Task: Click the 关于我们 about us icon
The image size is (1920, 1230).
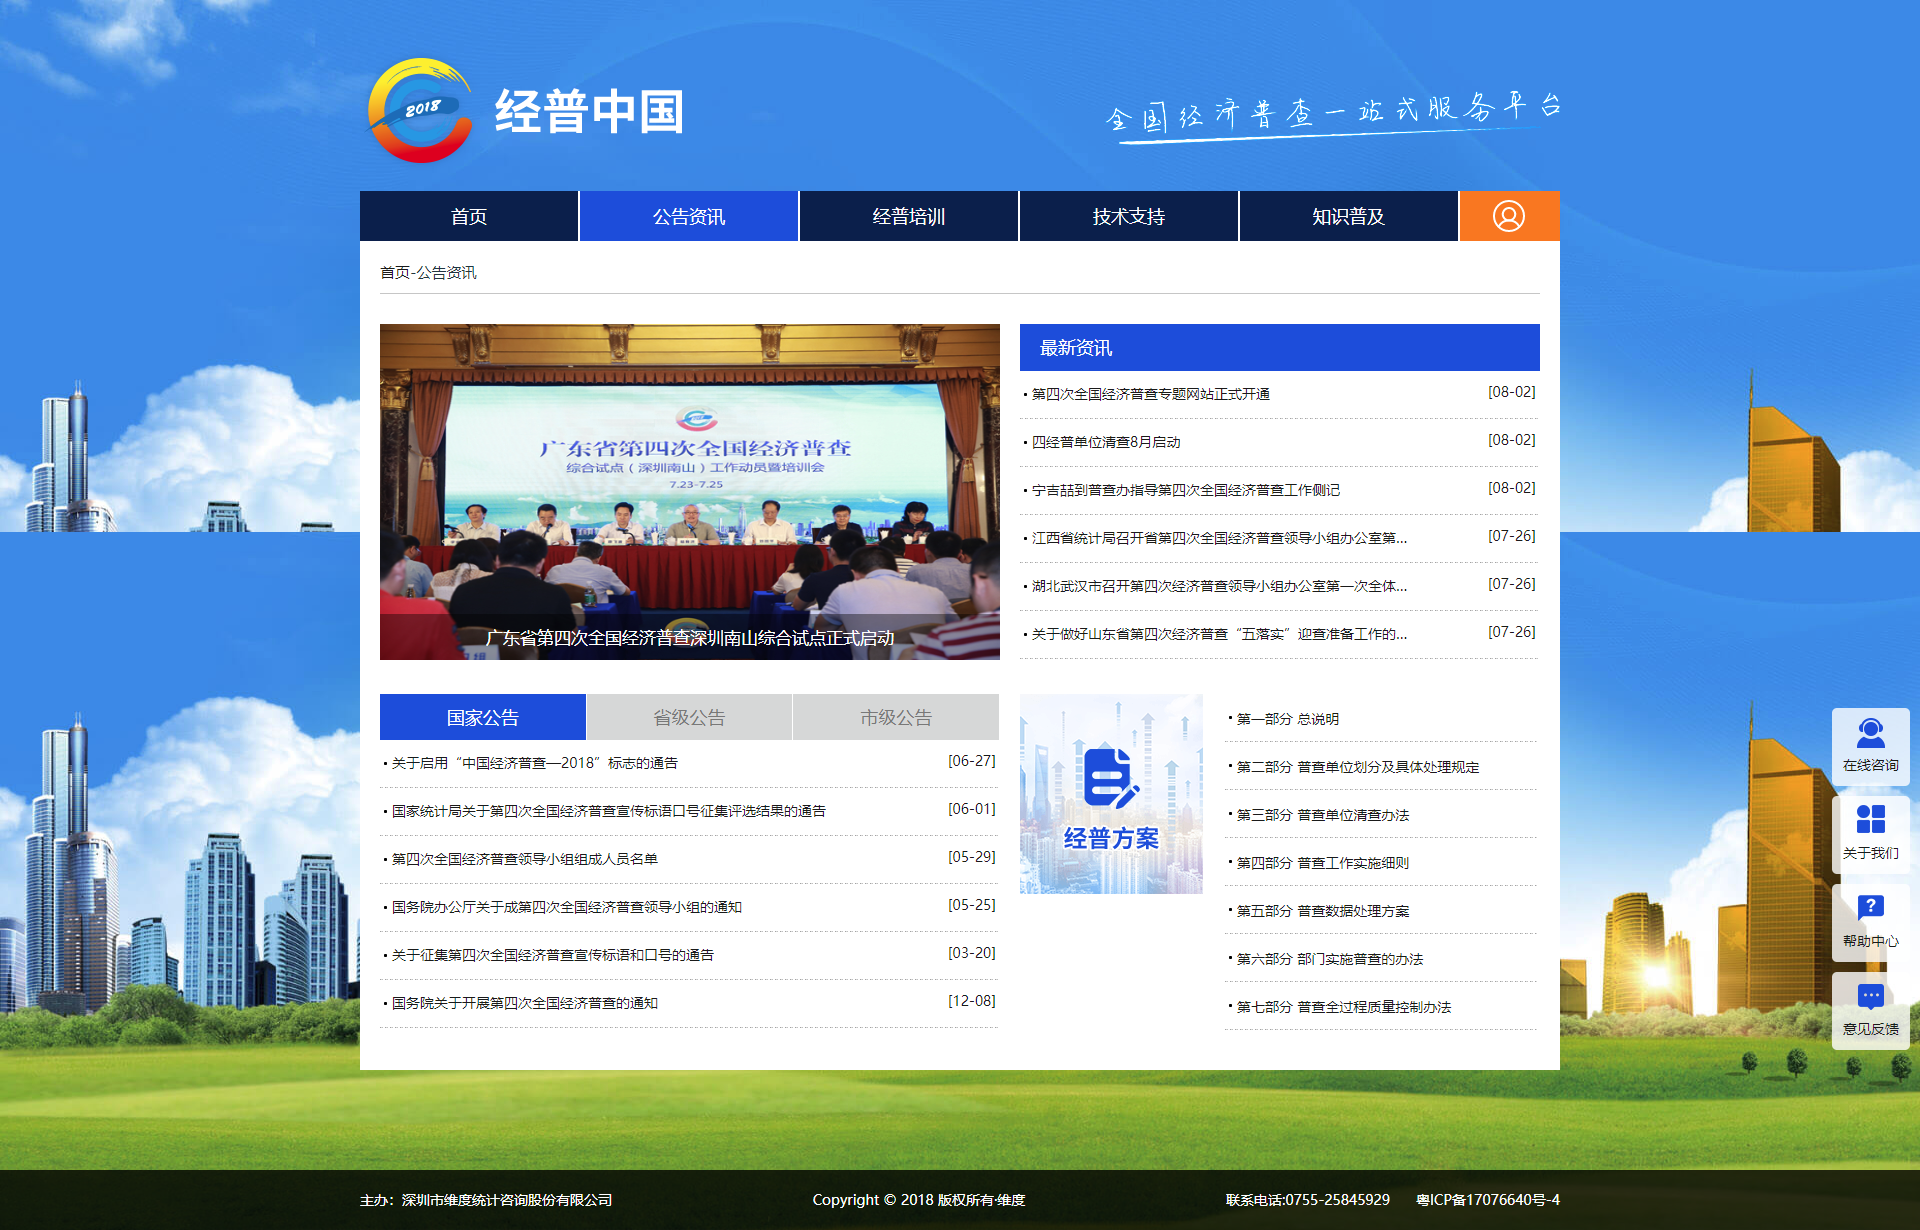Action: 1870,832
